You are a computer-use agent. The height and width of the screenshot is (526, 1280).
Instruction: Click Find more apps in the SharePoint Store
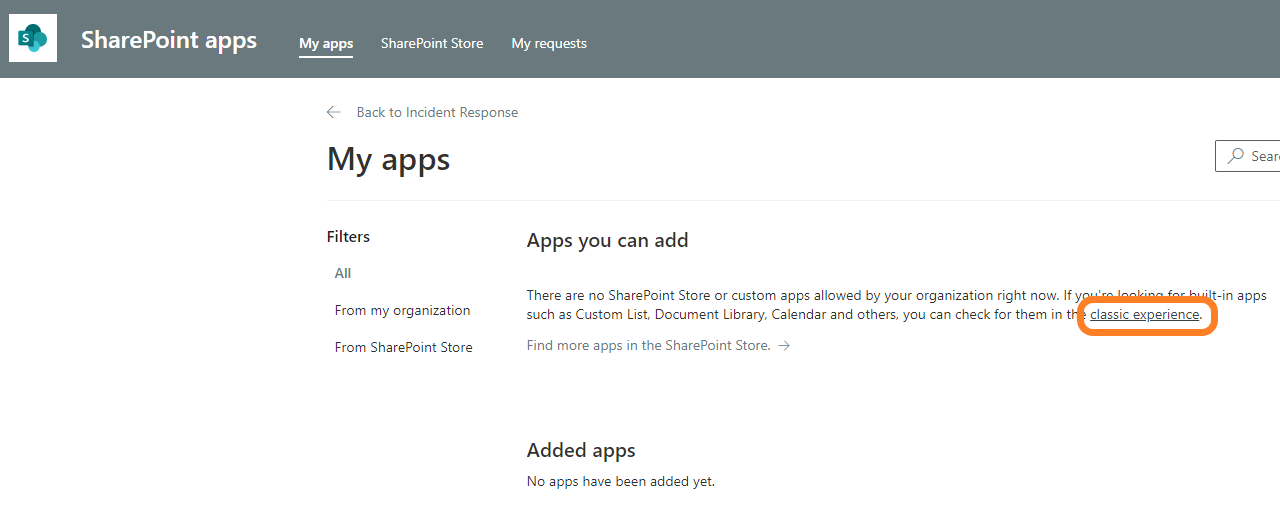pyautogui.click(x=649, y=345)
